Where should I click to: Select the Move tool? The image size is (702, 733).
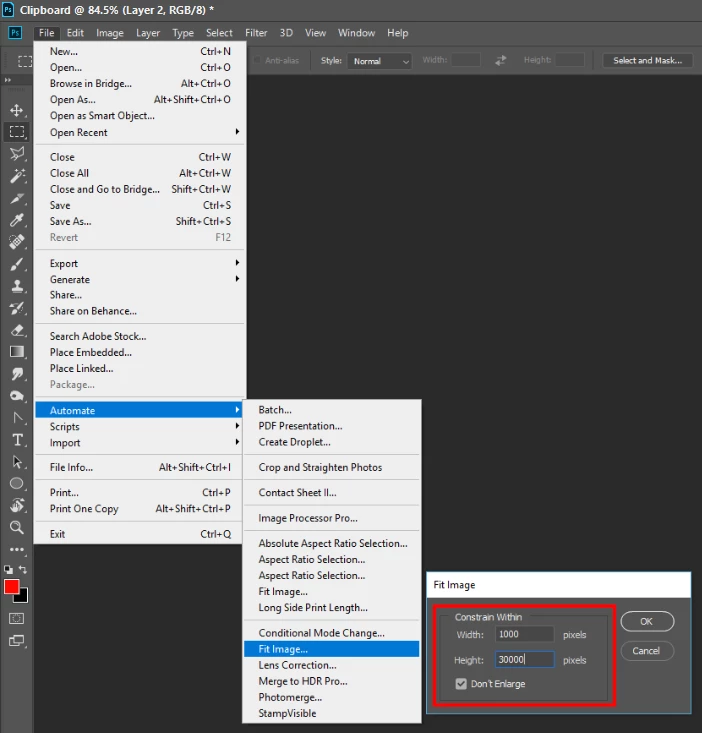17,110
